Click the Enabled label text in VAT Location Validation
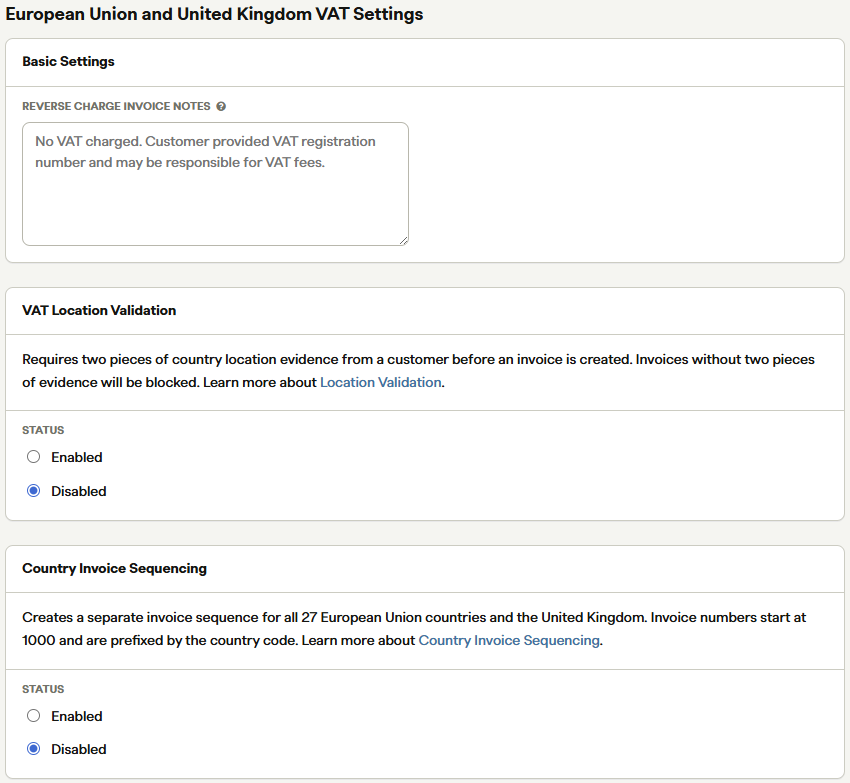The height and width of the screenshot is (783, 850). click(76, 457)
